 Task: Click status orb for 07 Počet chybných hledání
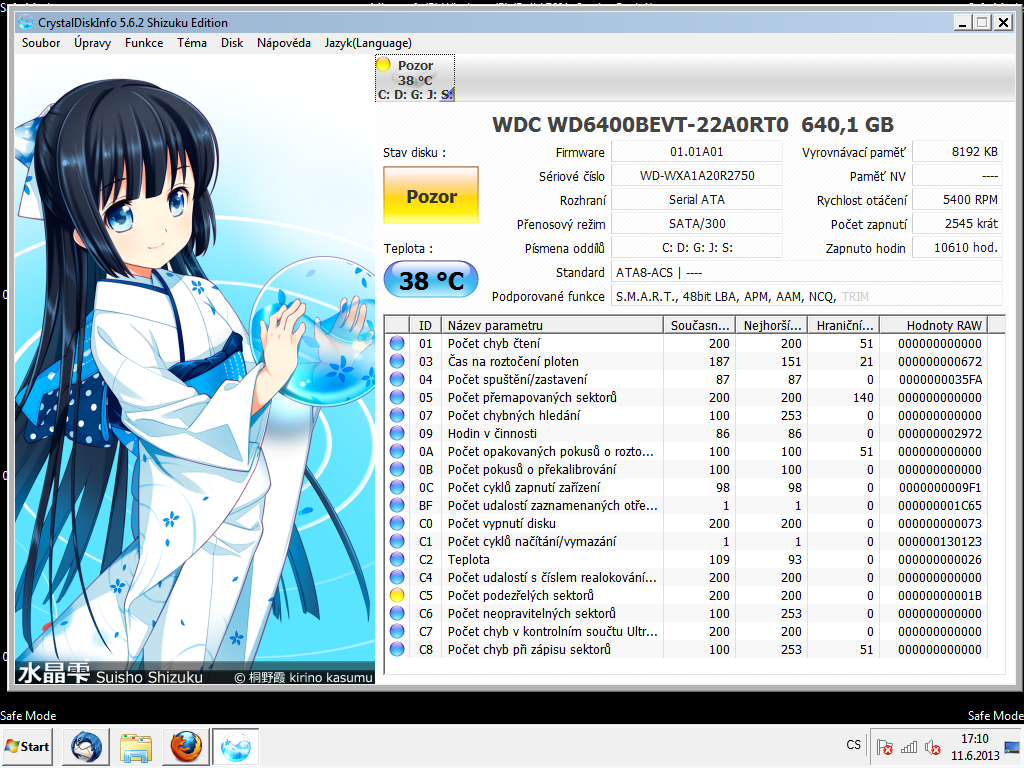point(397,415)
